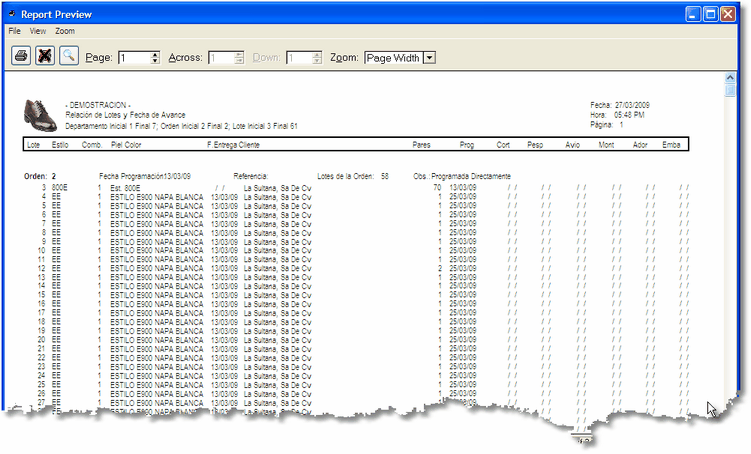Click the 'Orden: 2' label
This screenshot has height=454, width=751.
(x=40, y=176)
